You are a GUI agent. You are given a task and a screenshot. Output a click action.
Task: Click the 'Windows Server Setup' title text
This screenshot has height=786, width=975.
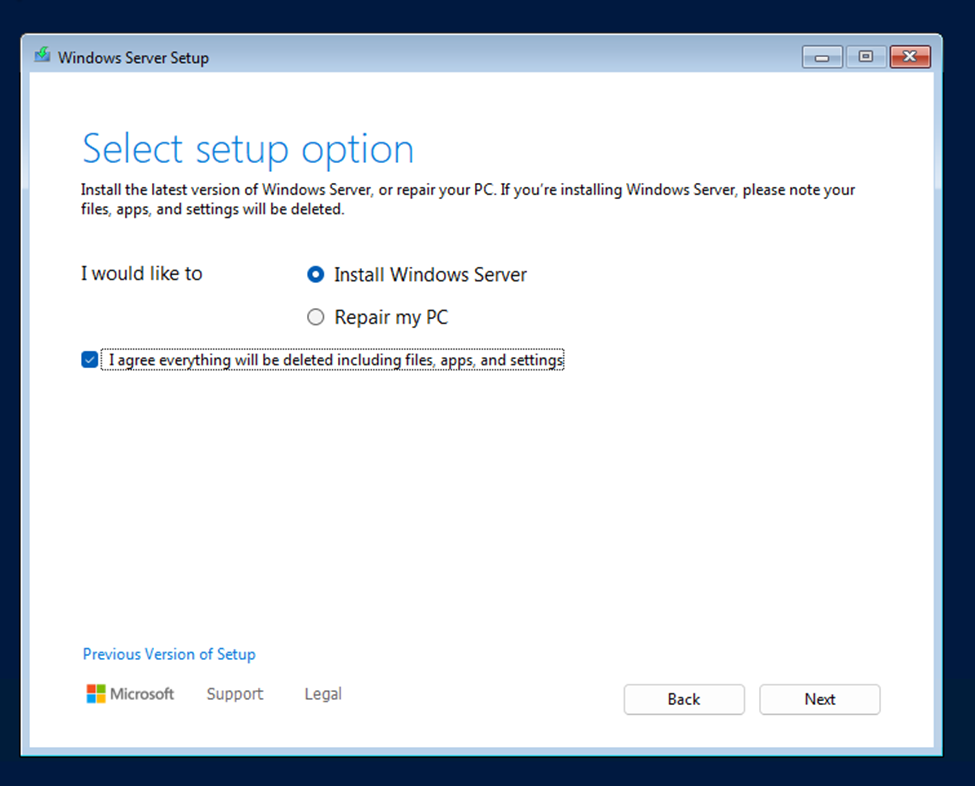click(x=134, y=57)
